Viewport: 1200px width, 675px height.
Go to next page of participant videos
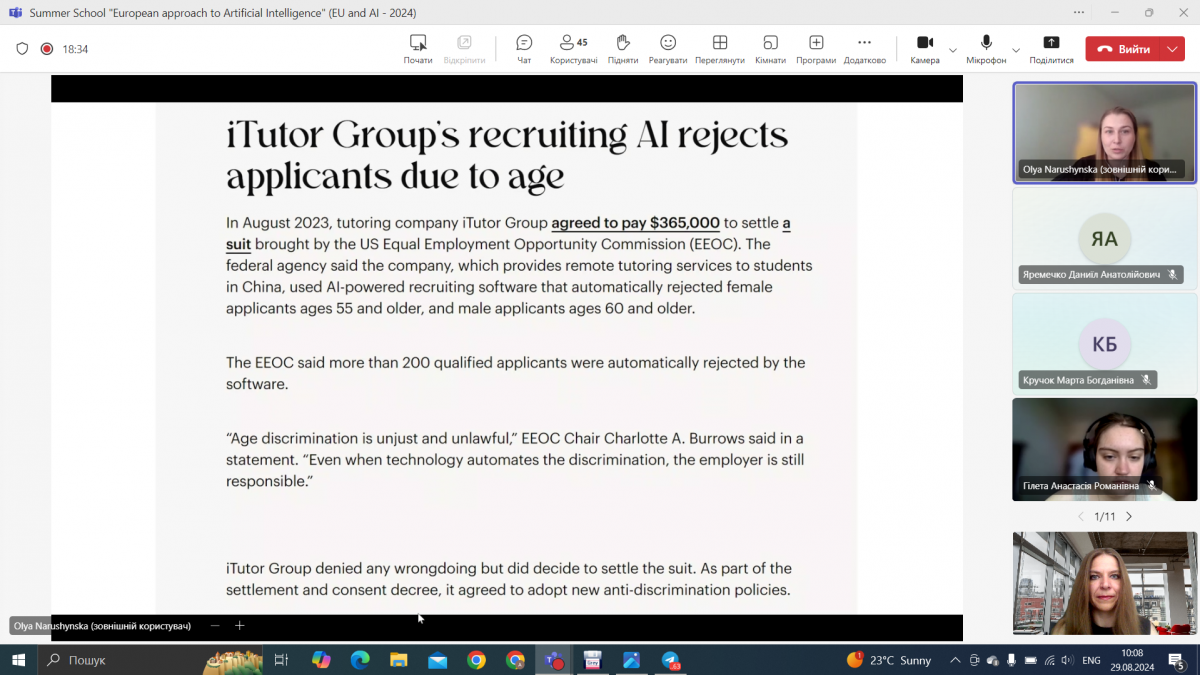[1129, 517]
